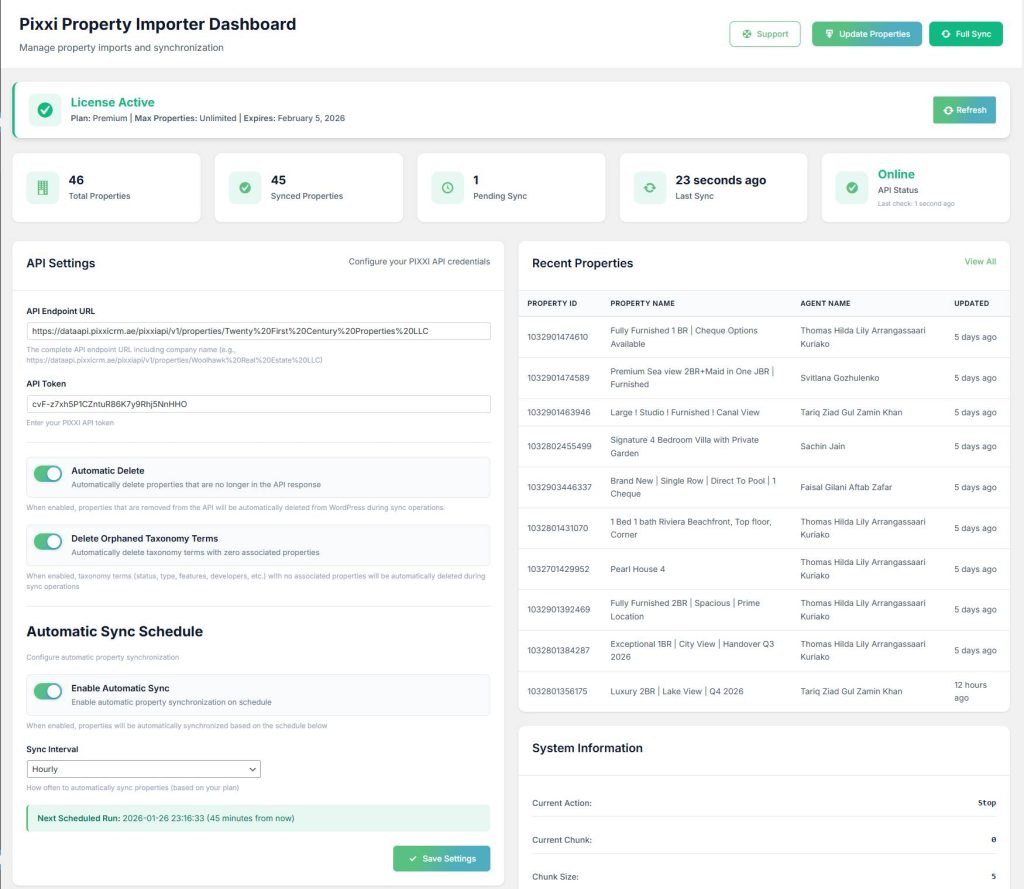Click the API Status online icon
The height and width of the screenshot is (889, 1024).
click(852, 187)
